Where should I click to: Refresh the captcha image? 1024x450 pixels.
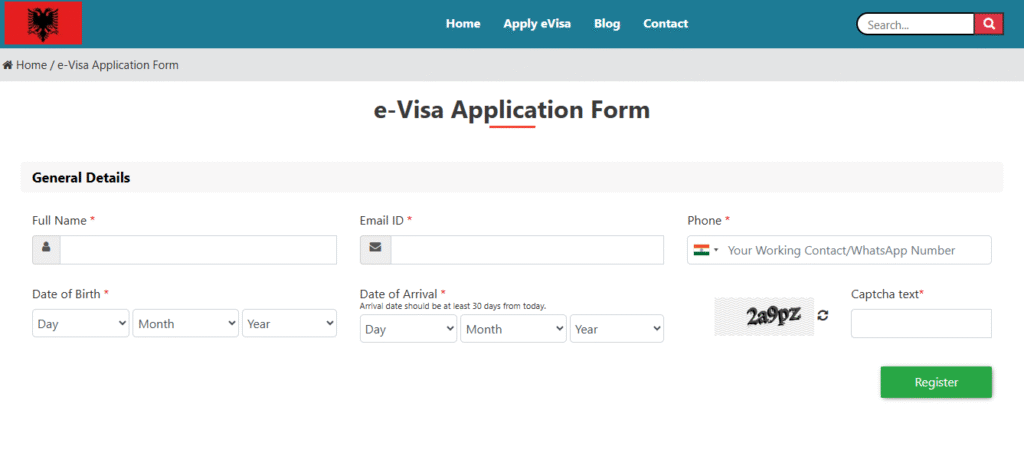click(823, 316)
